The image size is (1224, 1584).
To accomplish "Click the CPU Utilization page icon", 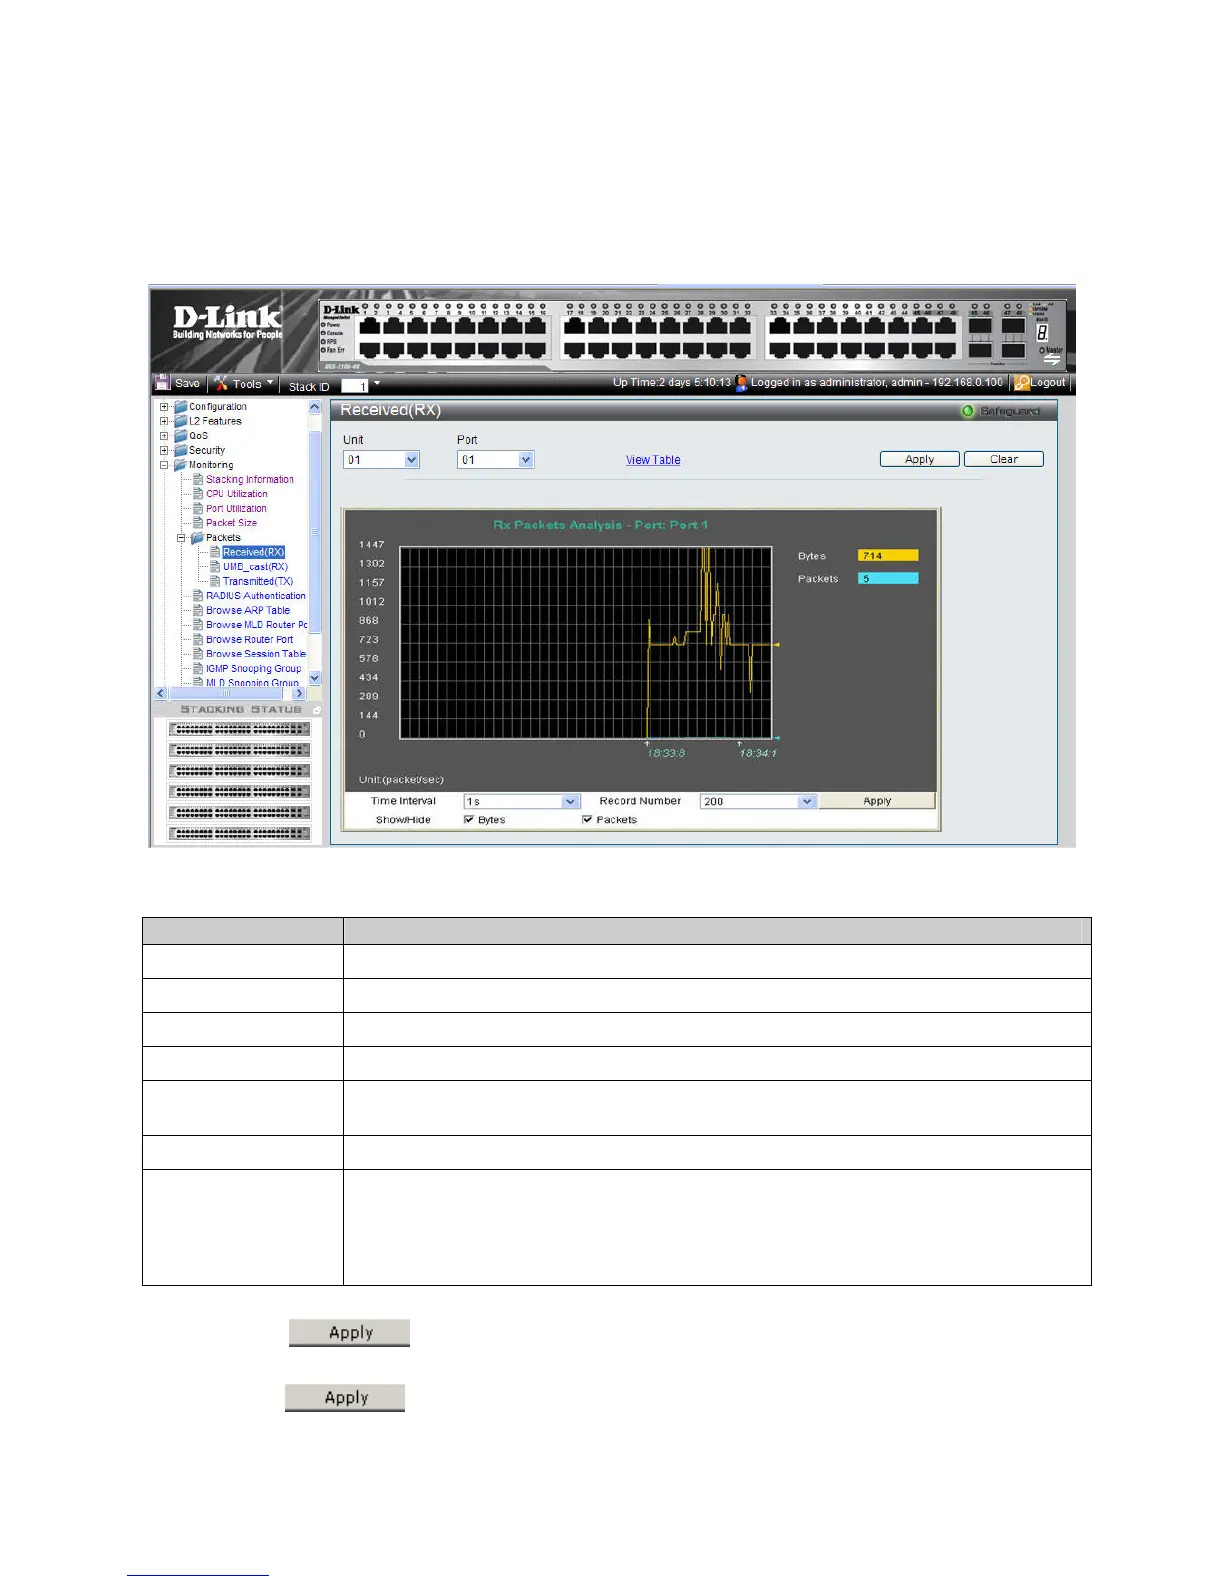I will click(x=198, y=494).
